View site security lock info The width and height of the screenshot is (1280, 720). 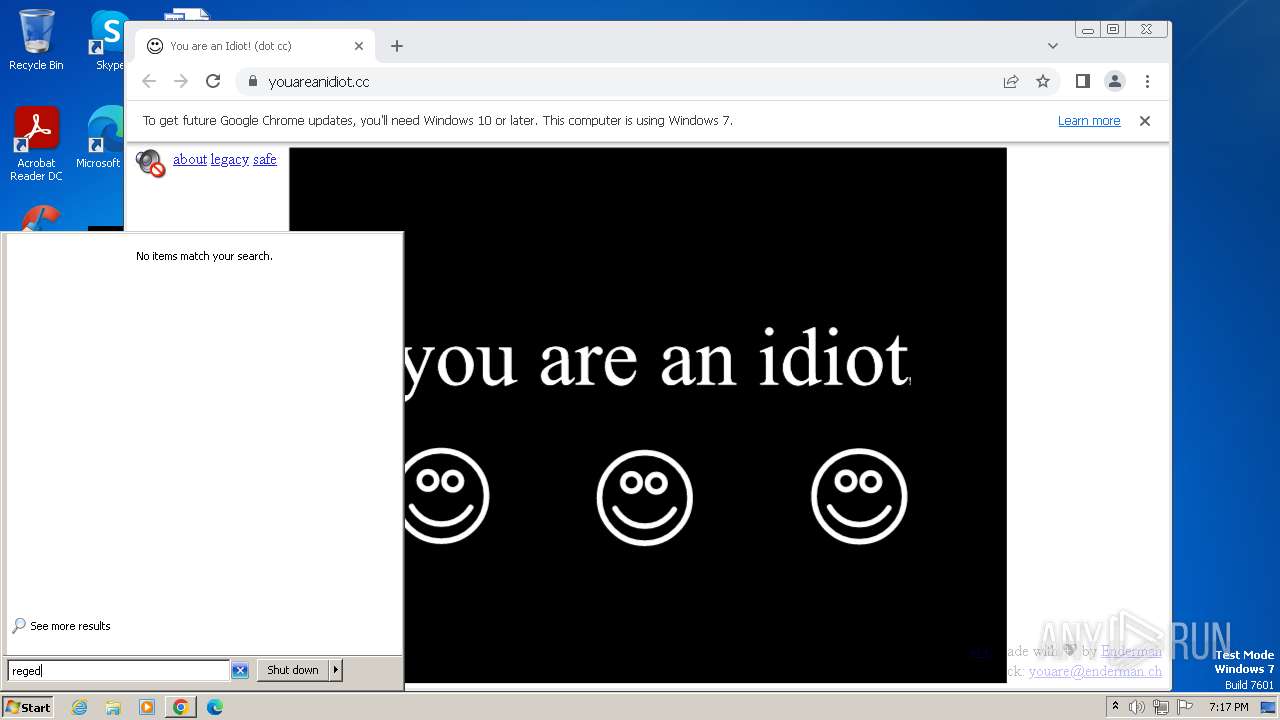click(252, 81)
